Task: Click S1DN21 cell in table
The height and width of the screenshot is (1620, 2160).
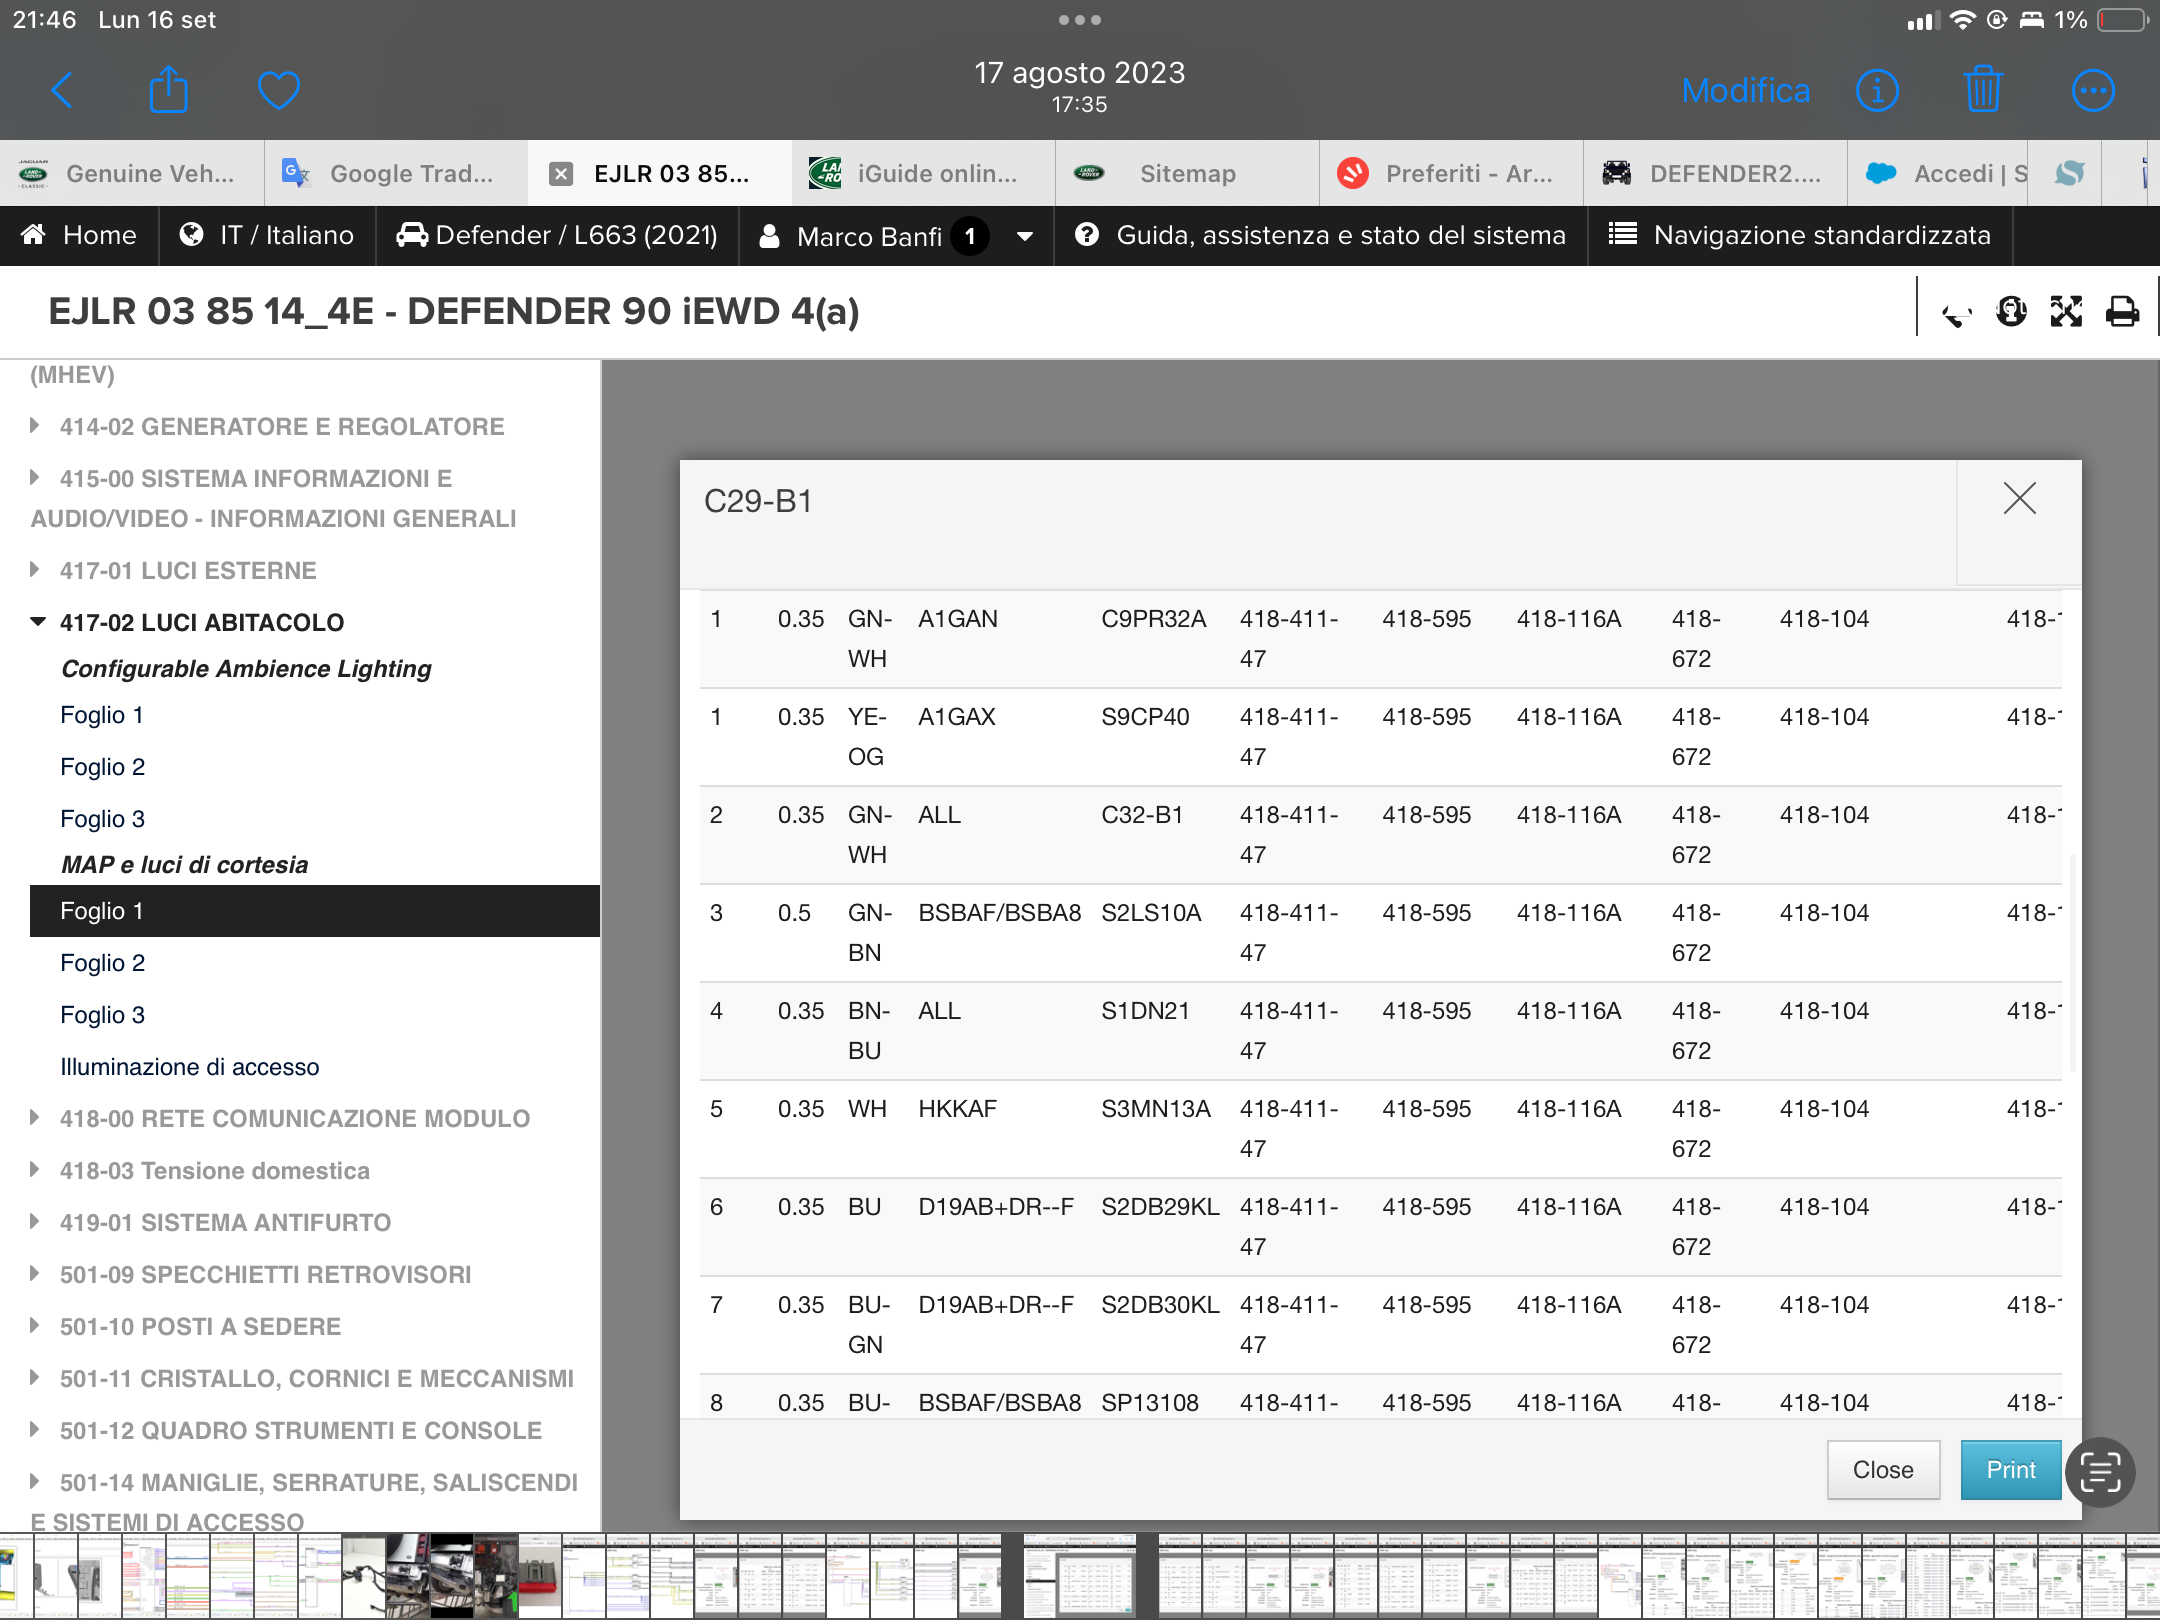Action: pyautogui.click(x=1146, y=1011)
